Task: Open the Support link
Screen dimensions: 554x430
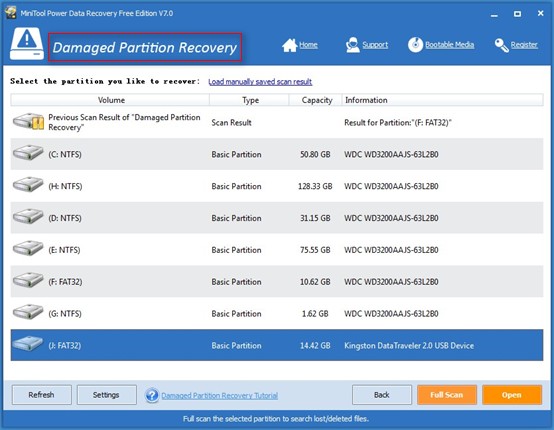Action: coord(375,45)
